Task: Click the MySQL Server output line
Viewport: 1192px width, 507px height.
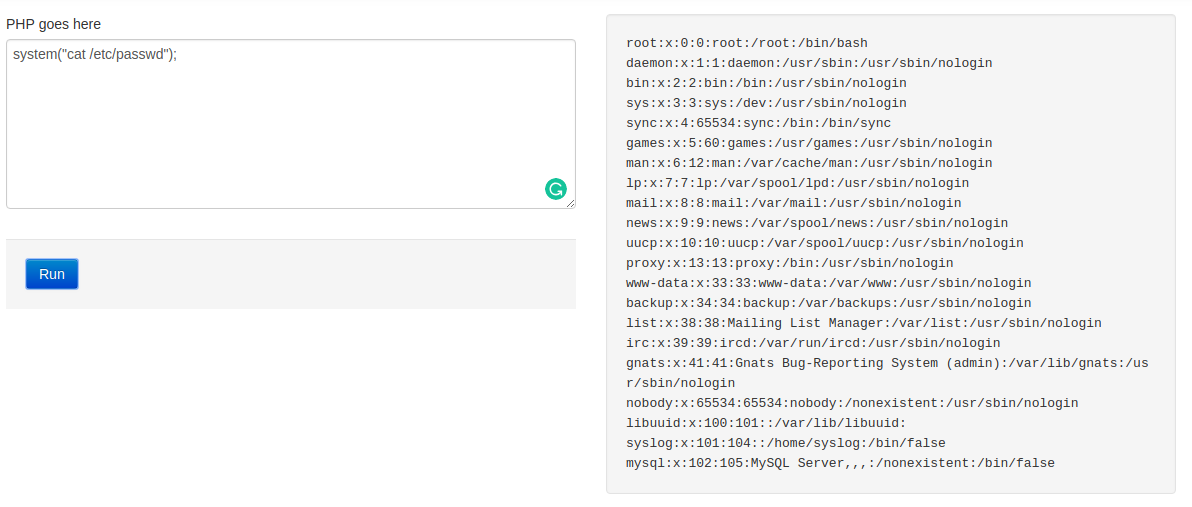Action: click(x=840, y=463)
